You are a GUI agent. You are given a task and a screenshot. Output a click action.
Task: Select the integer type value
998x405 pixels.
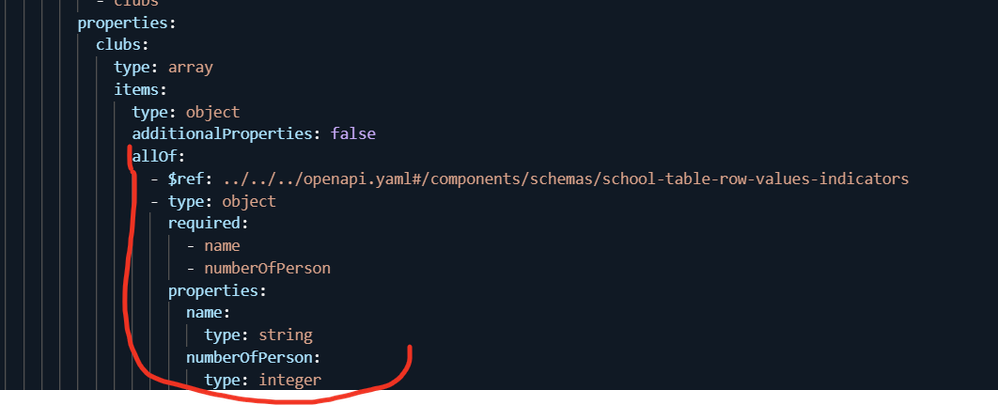290,379
